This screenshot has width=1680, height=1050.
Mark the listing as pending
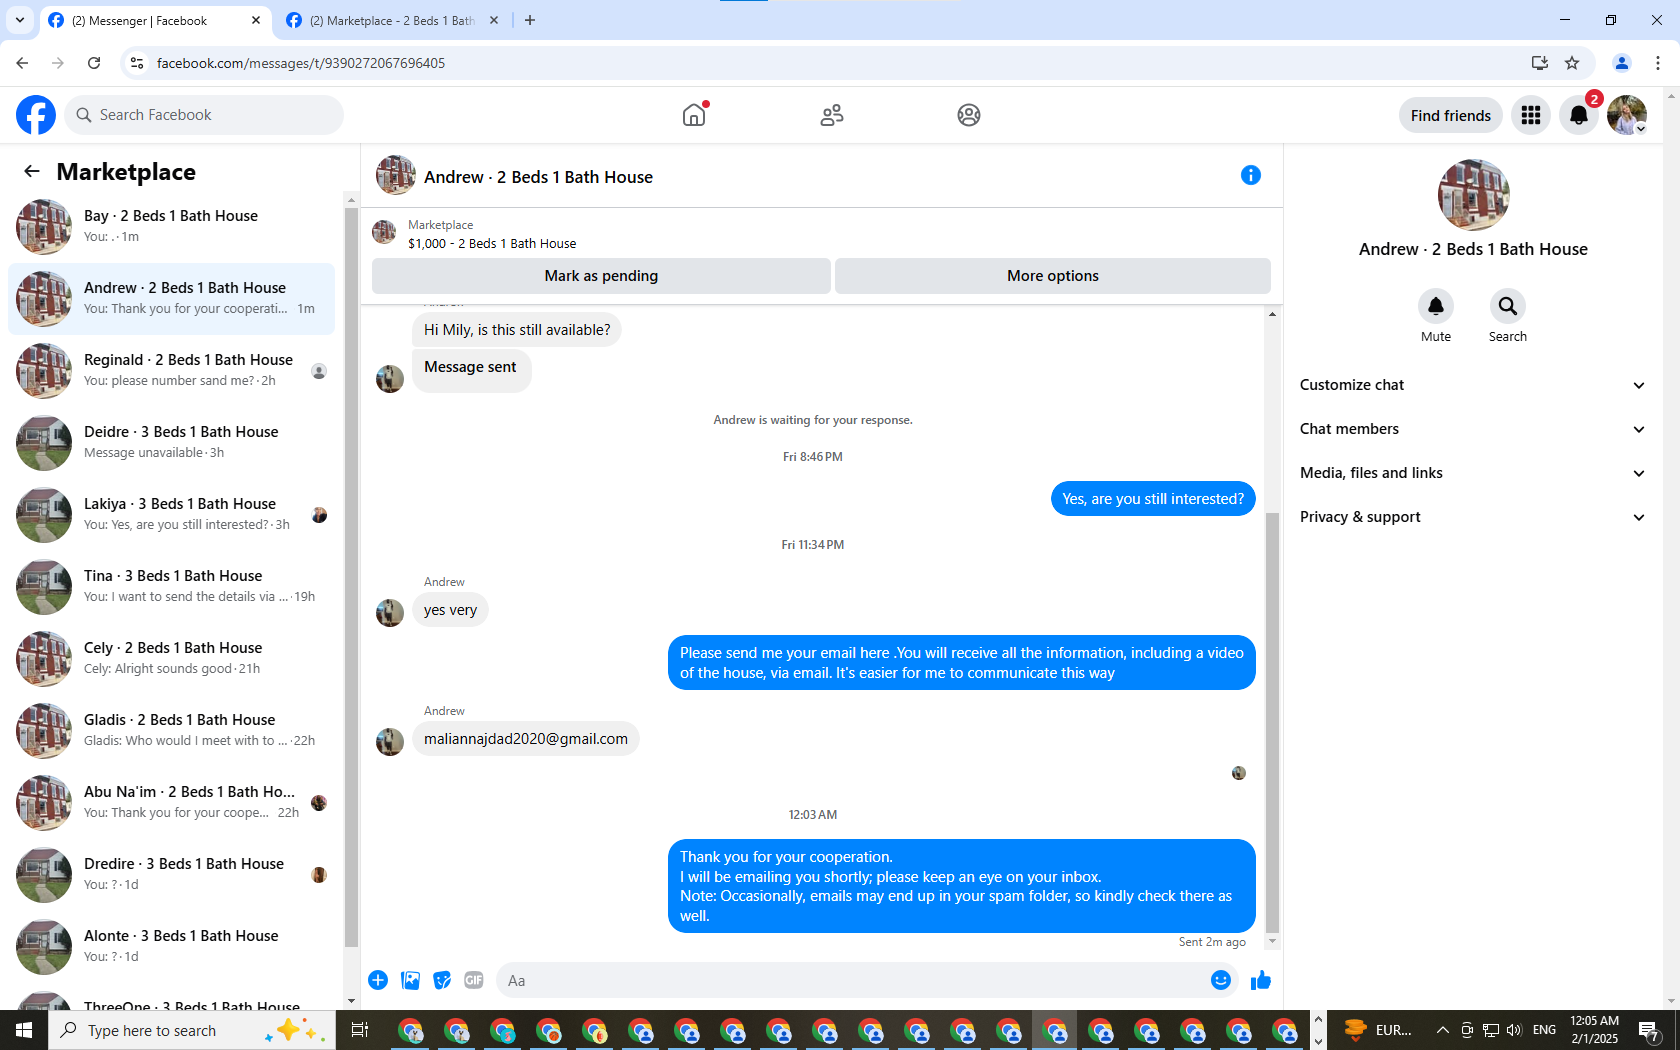pos(601,276)
